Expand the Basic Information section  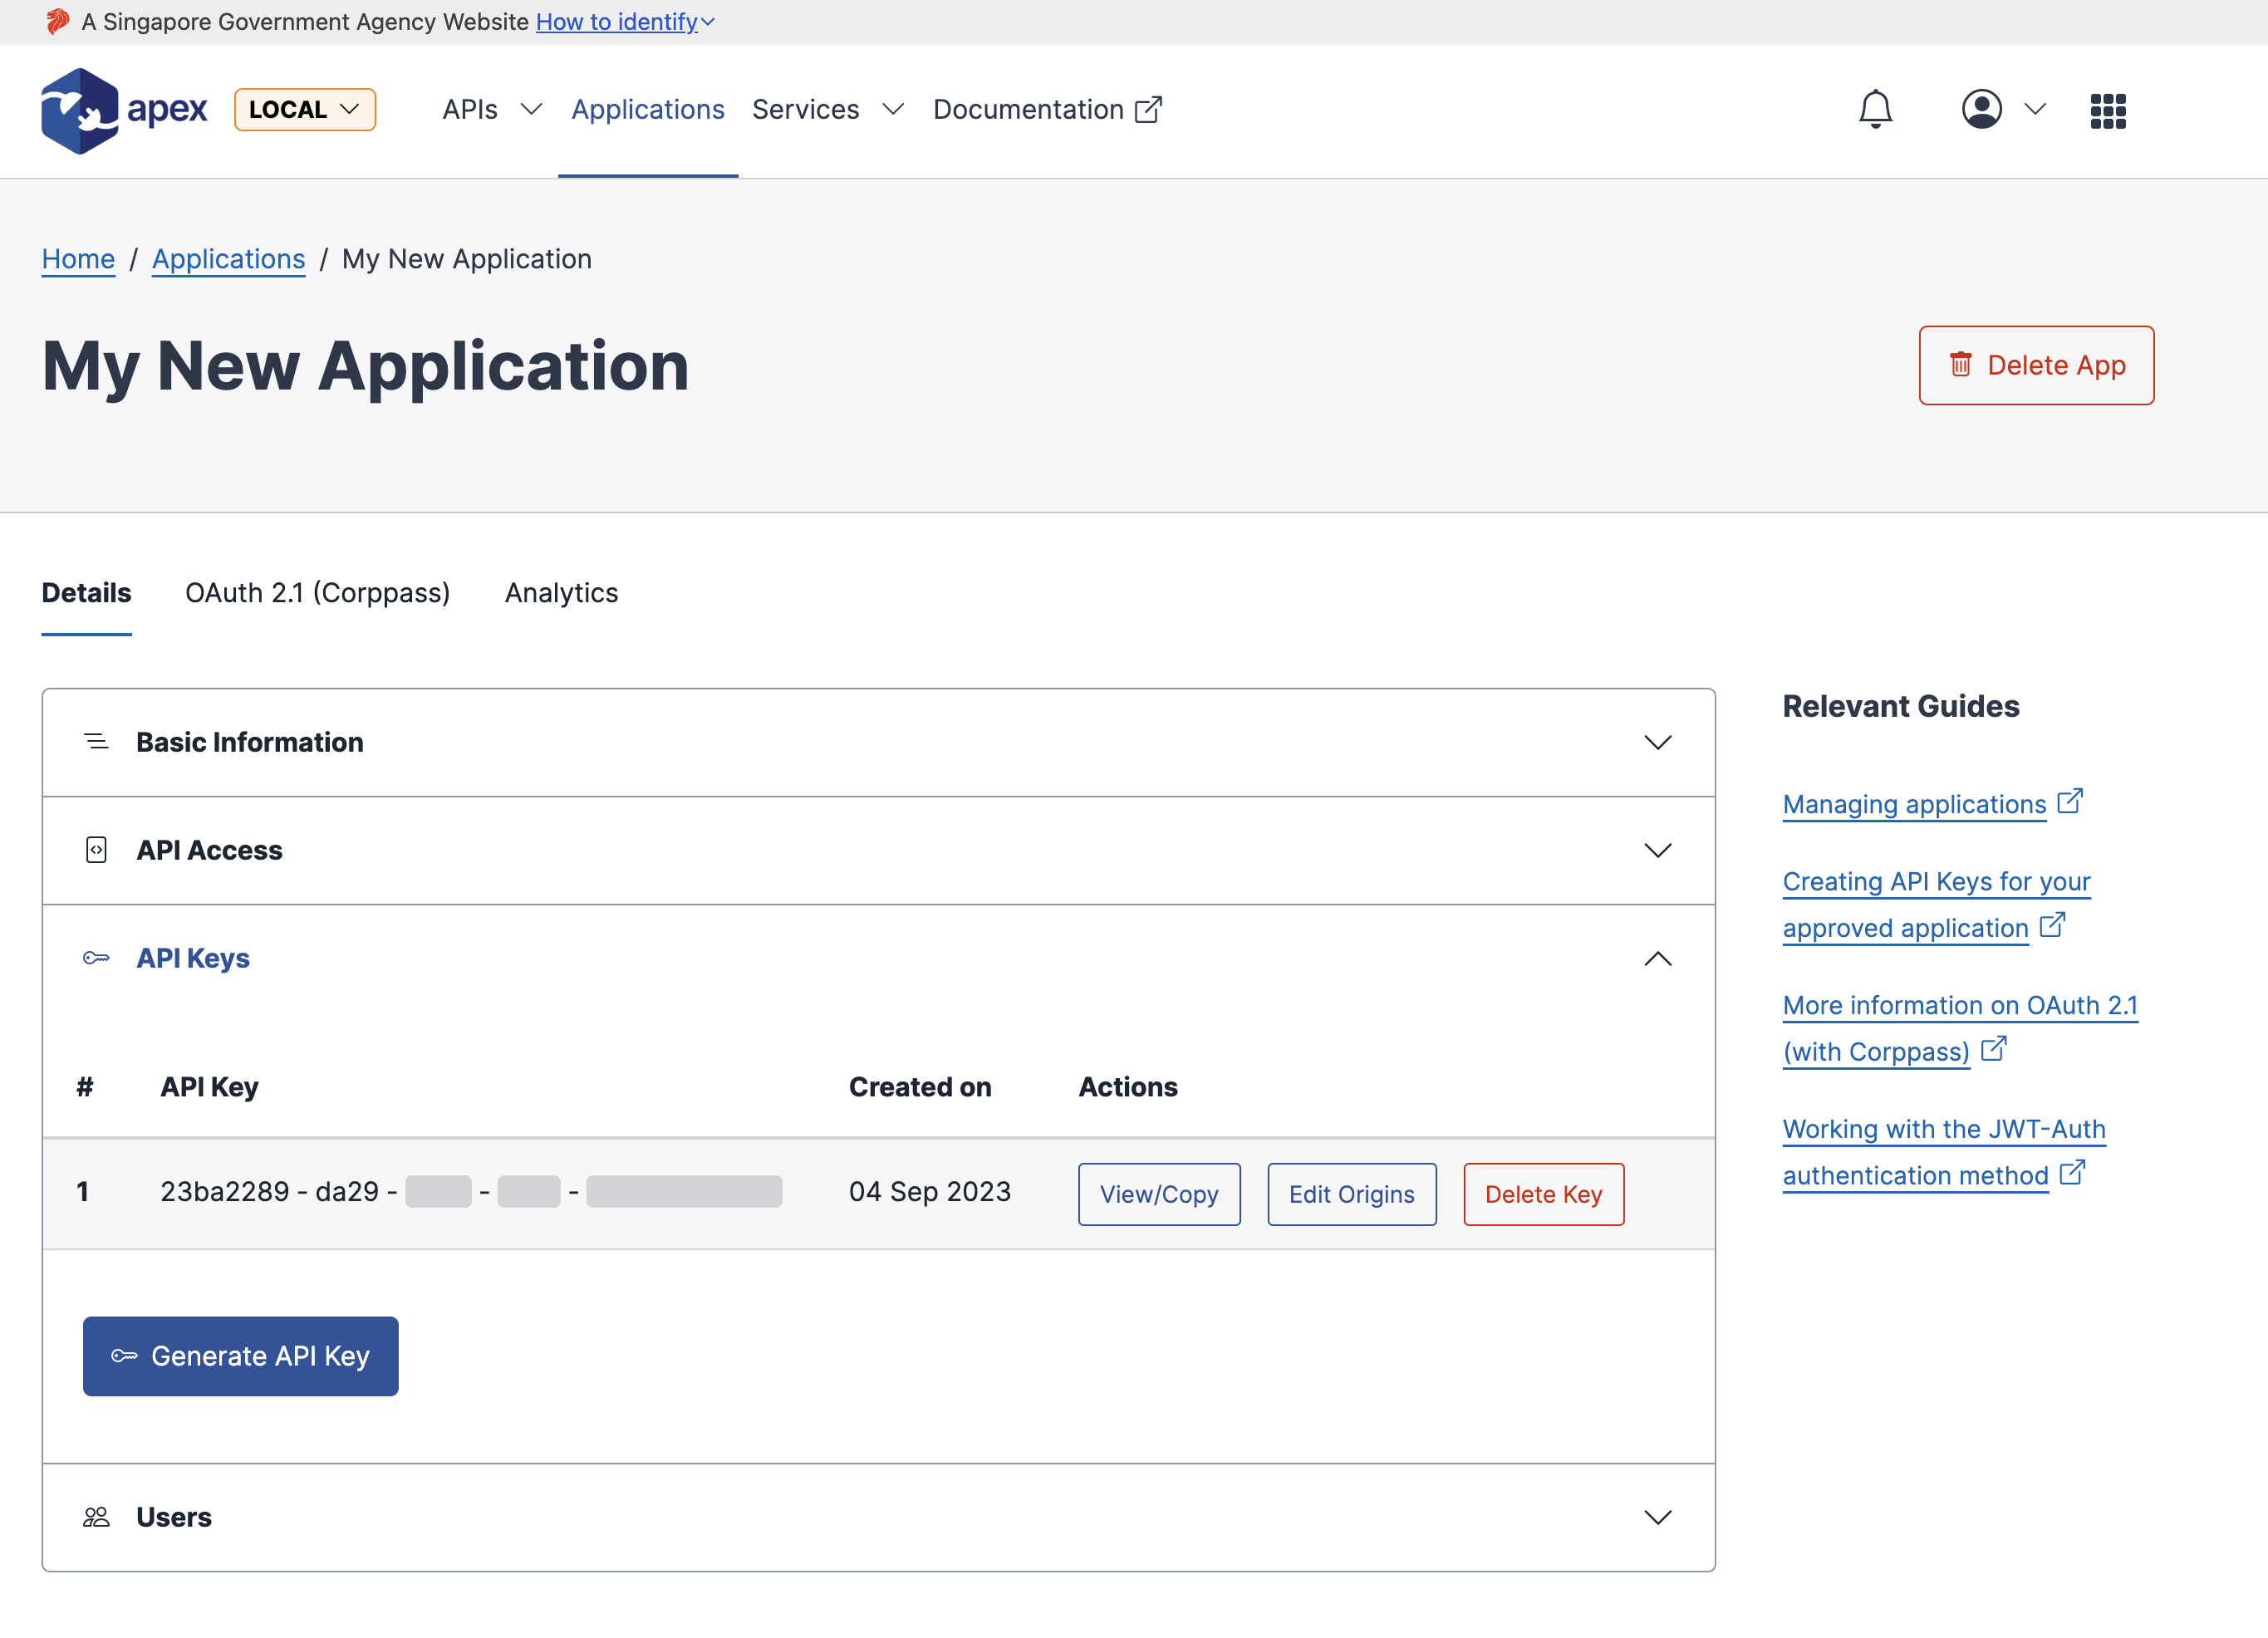click(1657, 742)
